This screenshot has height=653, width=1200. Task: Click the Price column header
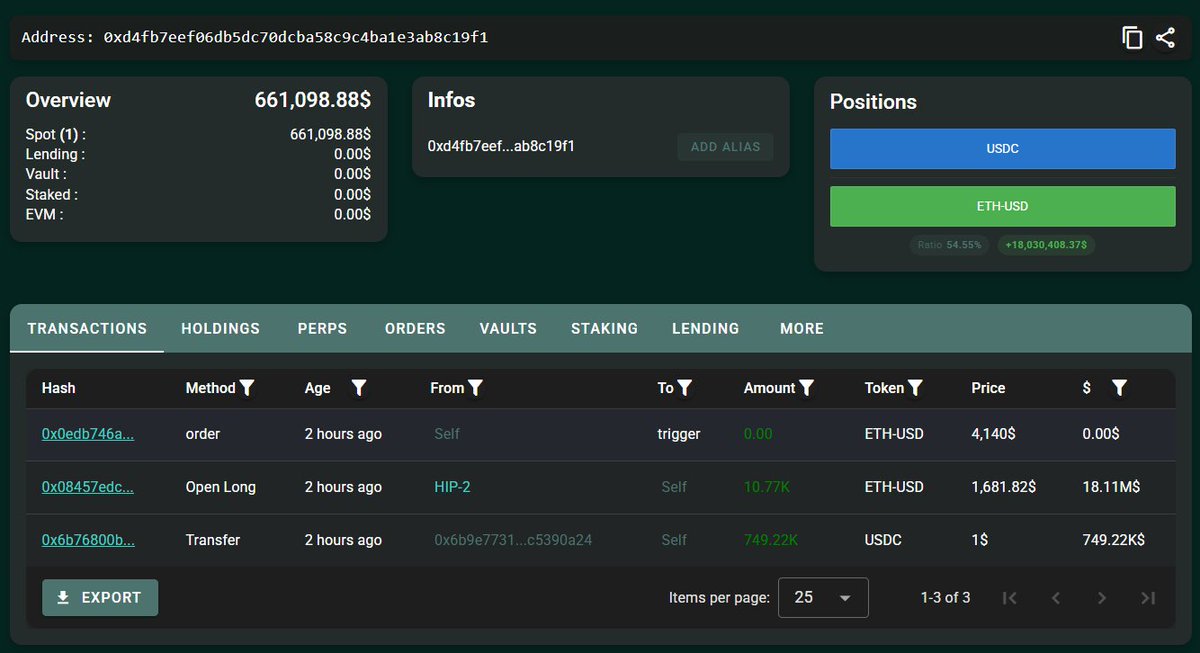988,388
